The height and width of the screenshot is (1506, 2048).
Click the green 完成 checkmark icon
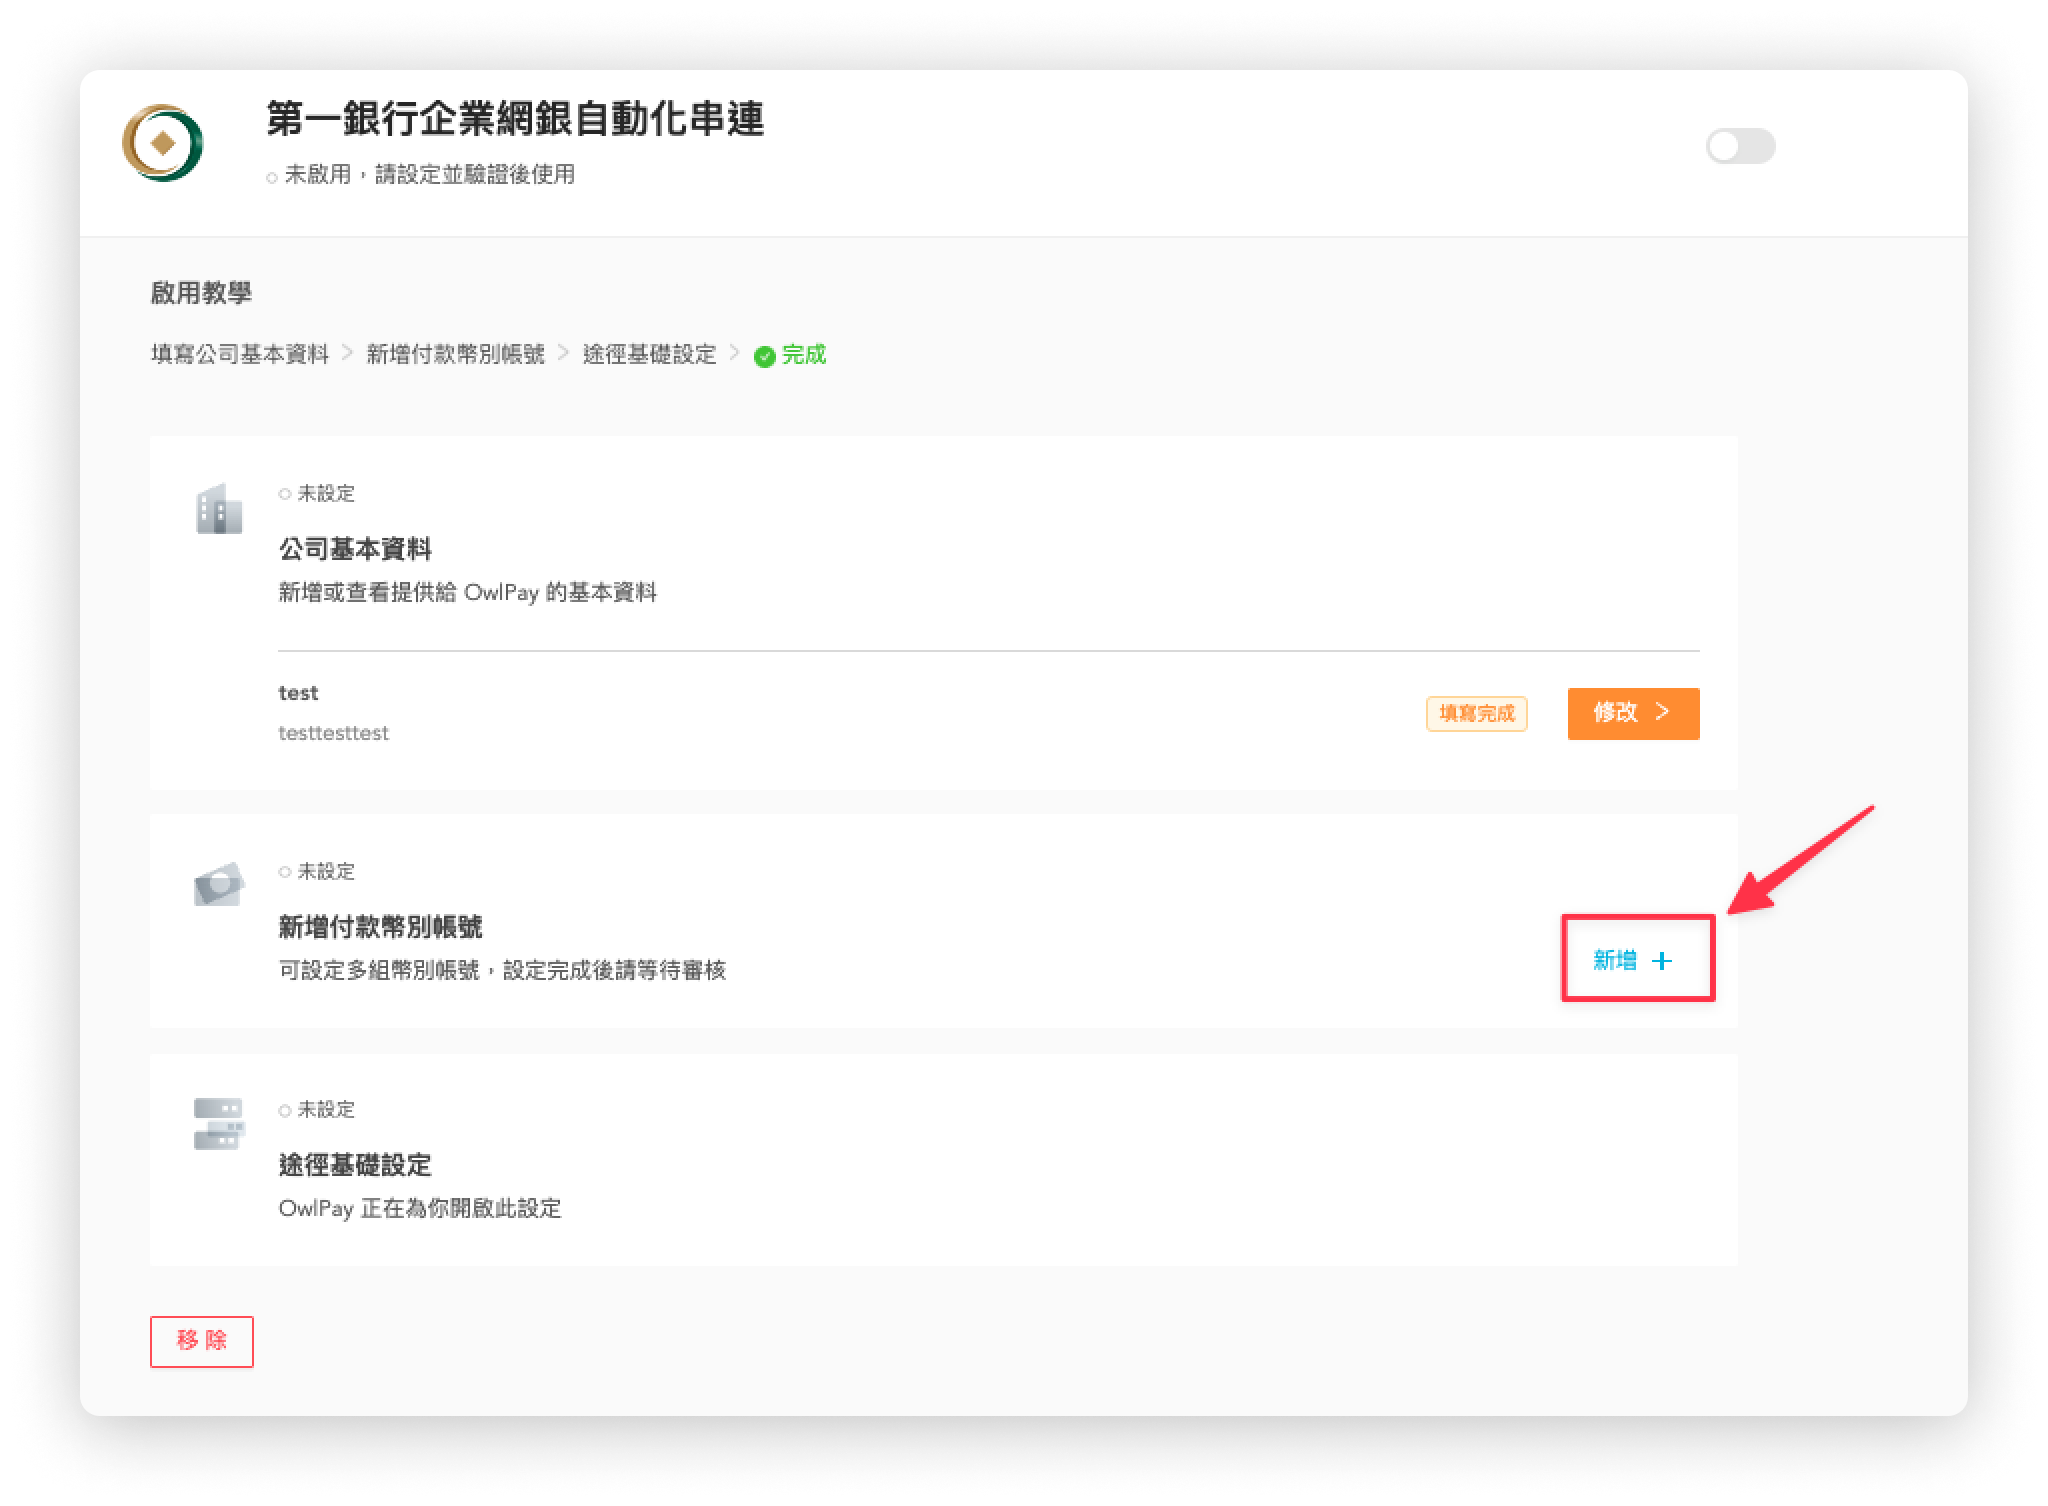(764, 356)
